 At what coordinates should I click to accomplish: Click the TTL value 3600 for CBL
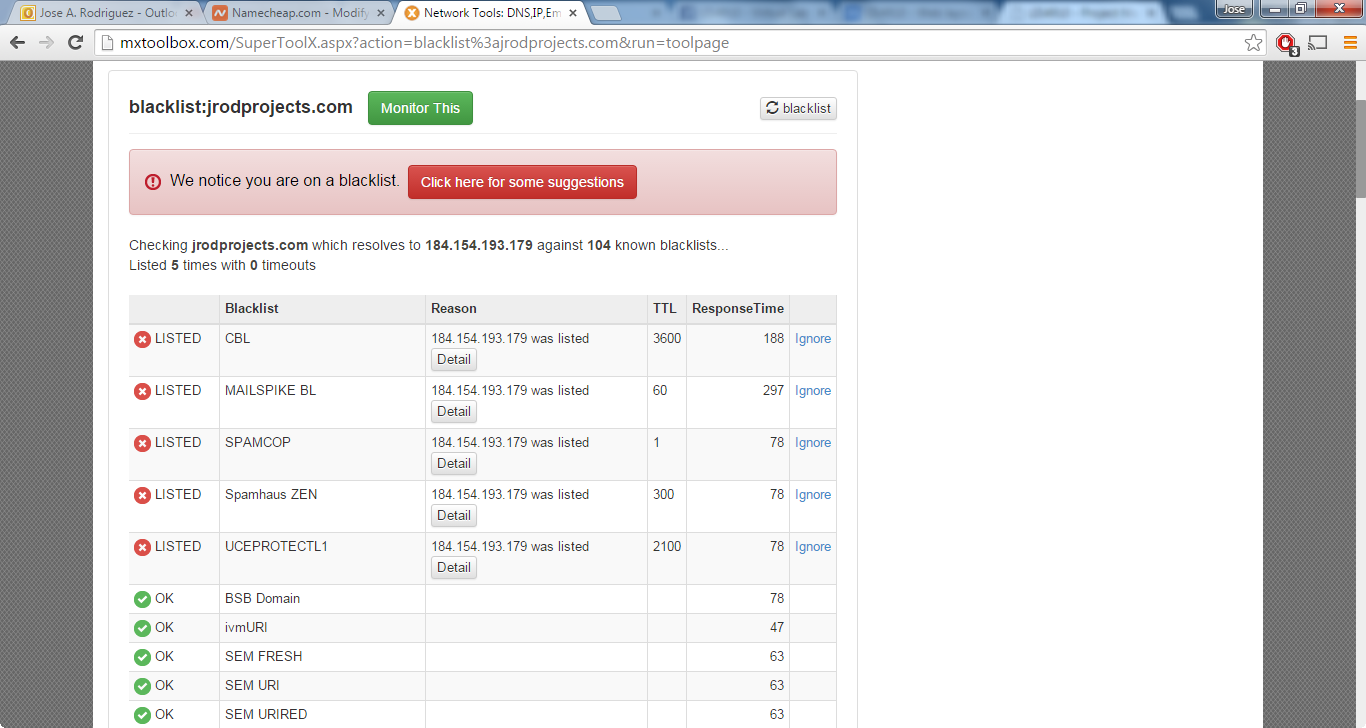[667, 339]
